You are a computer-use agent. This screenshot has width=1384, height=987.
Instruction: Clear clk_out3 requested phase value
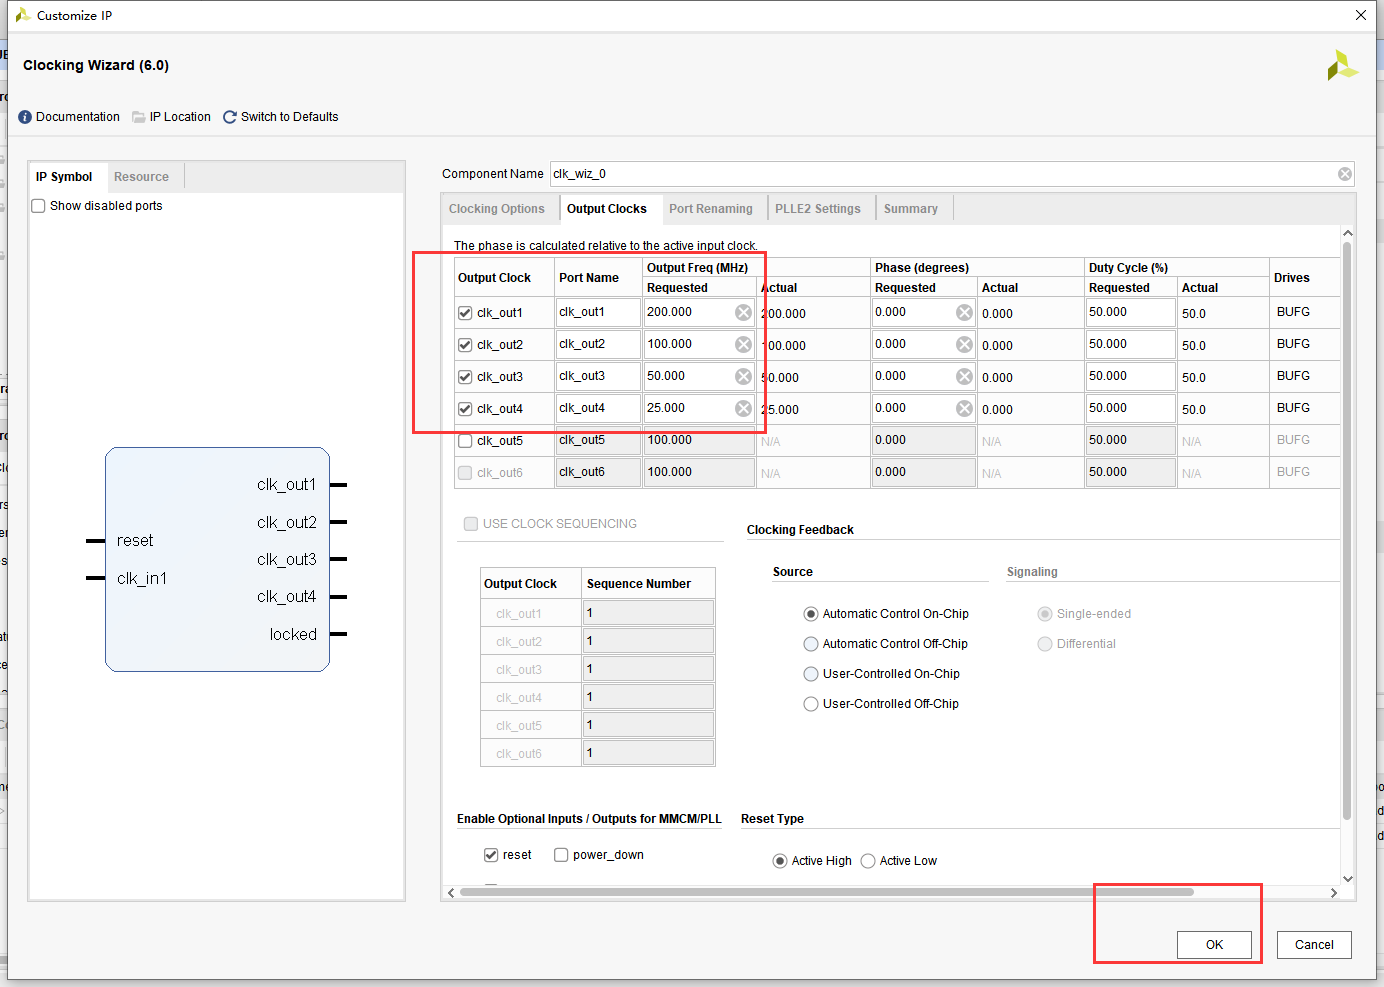coord(964,376)
